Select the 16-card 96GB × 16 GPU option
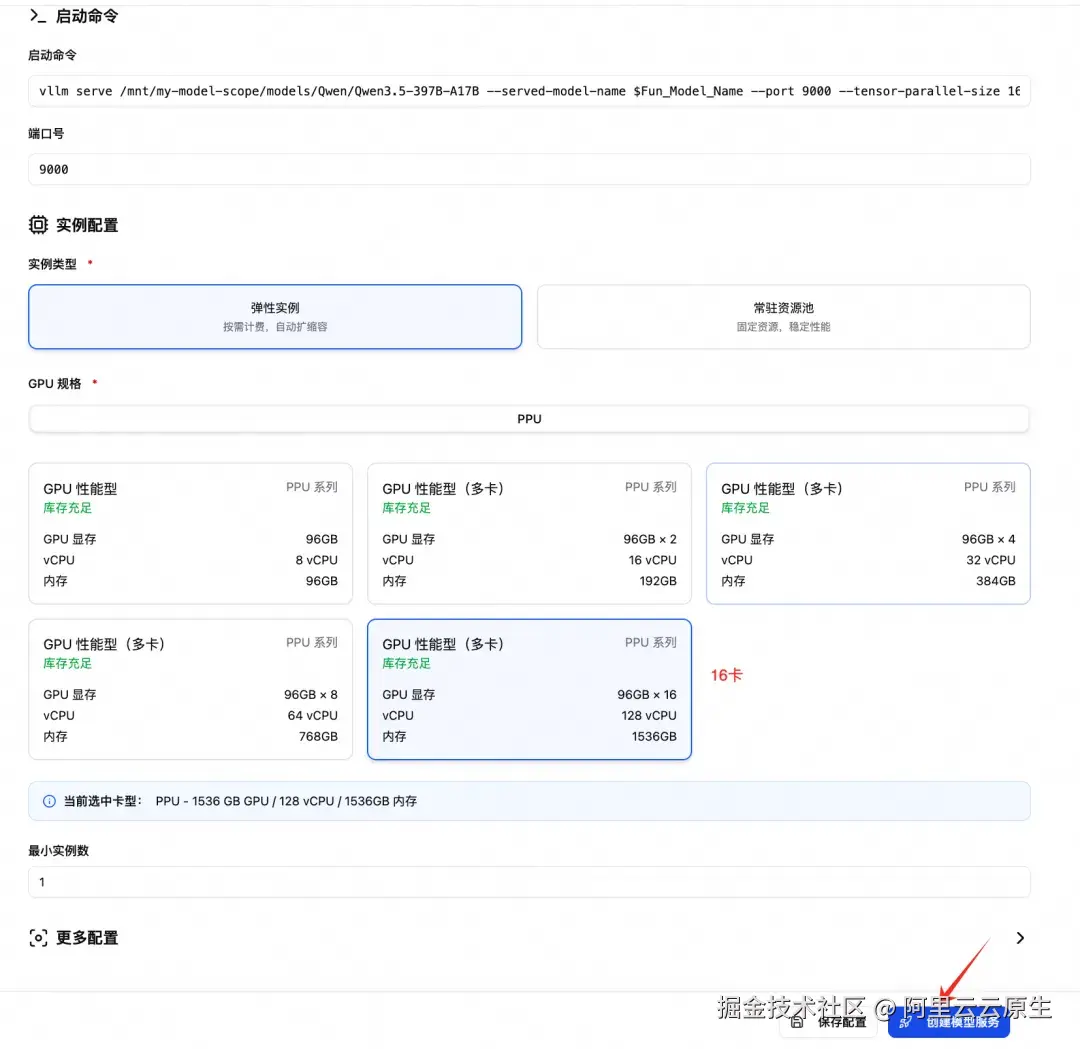 [x=529, y=689]
